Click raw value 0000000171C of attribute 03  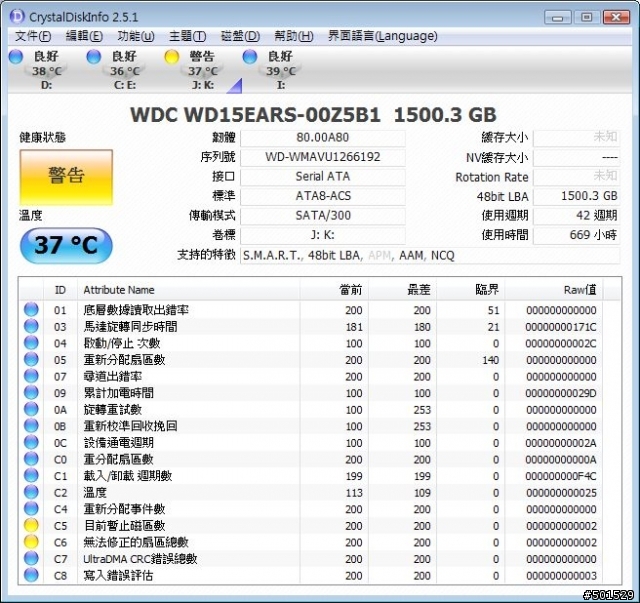[x=561, y=327]
